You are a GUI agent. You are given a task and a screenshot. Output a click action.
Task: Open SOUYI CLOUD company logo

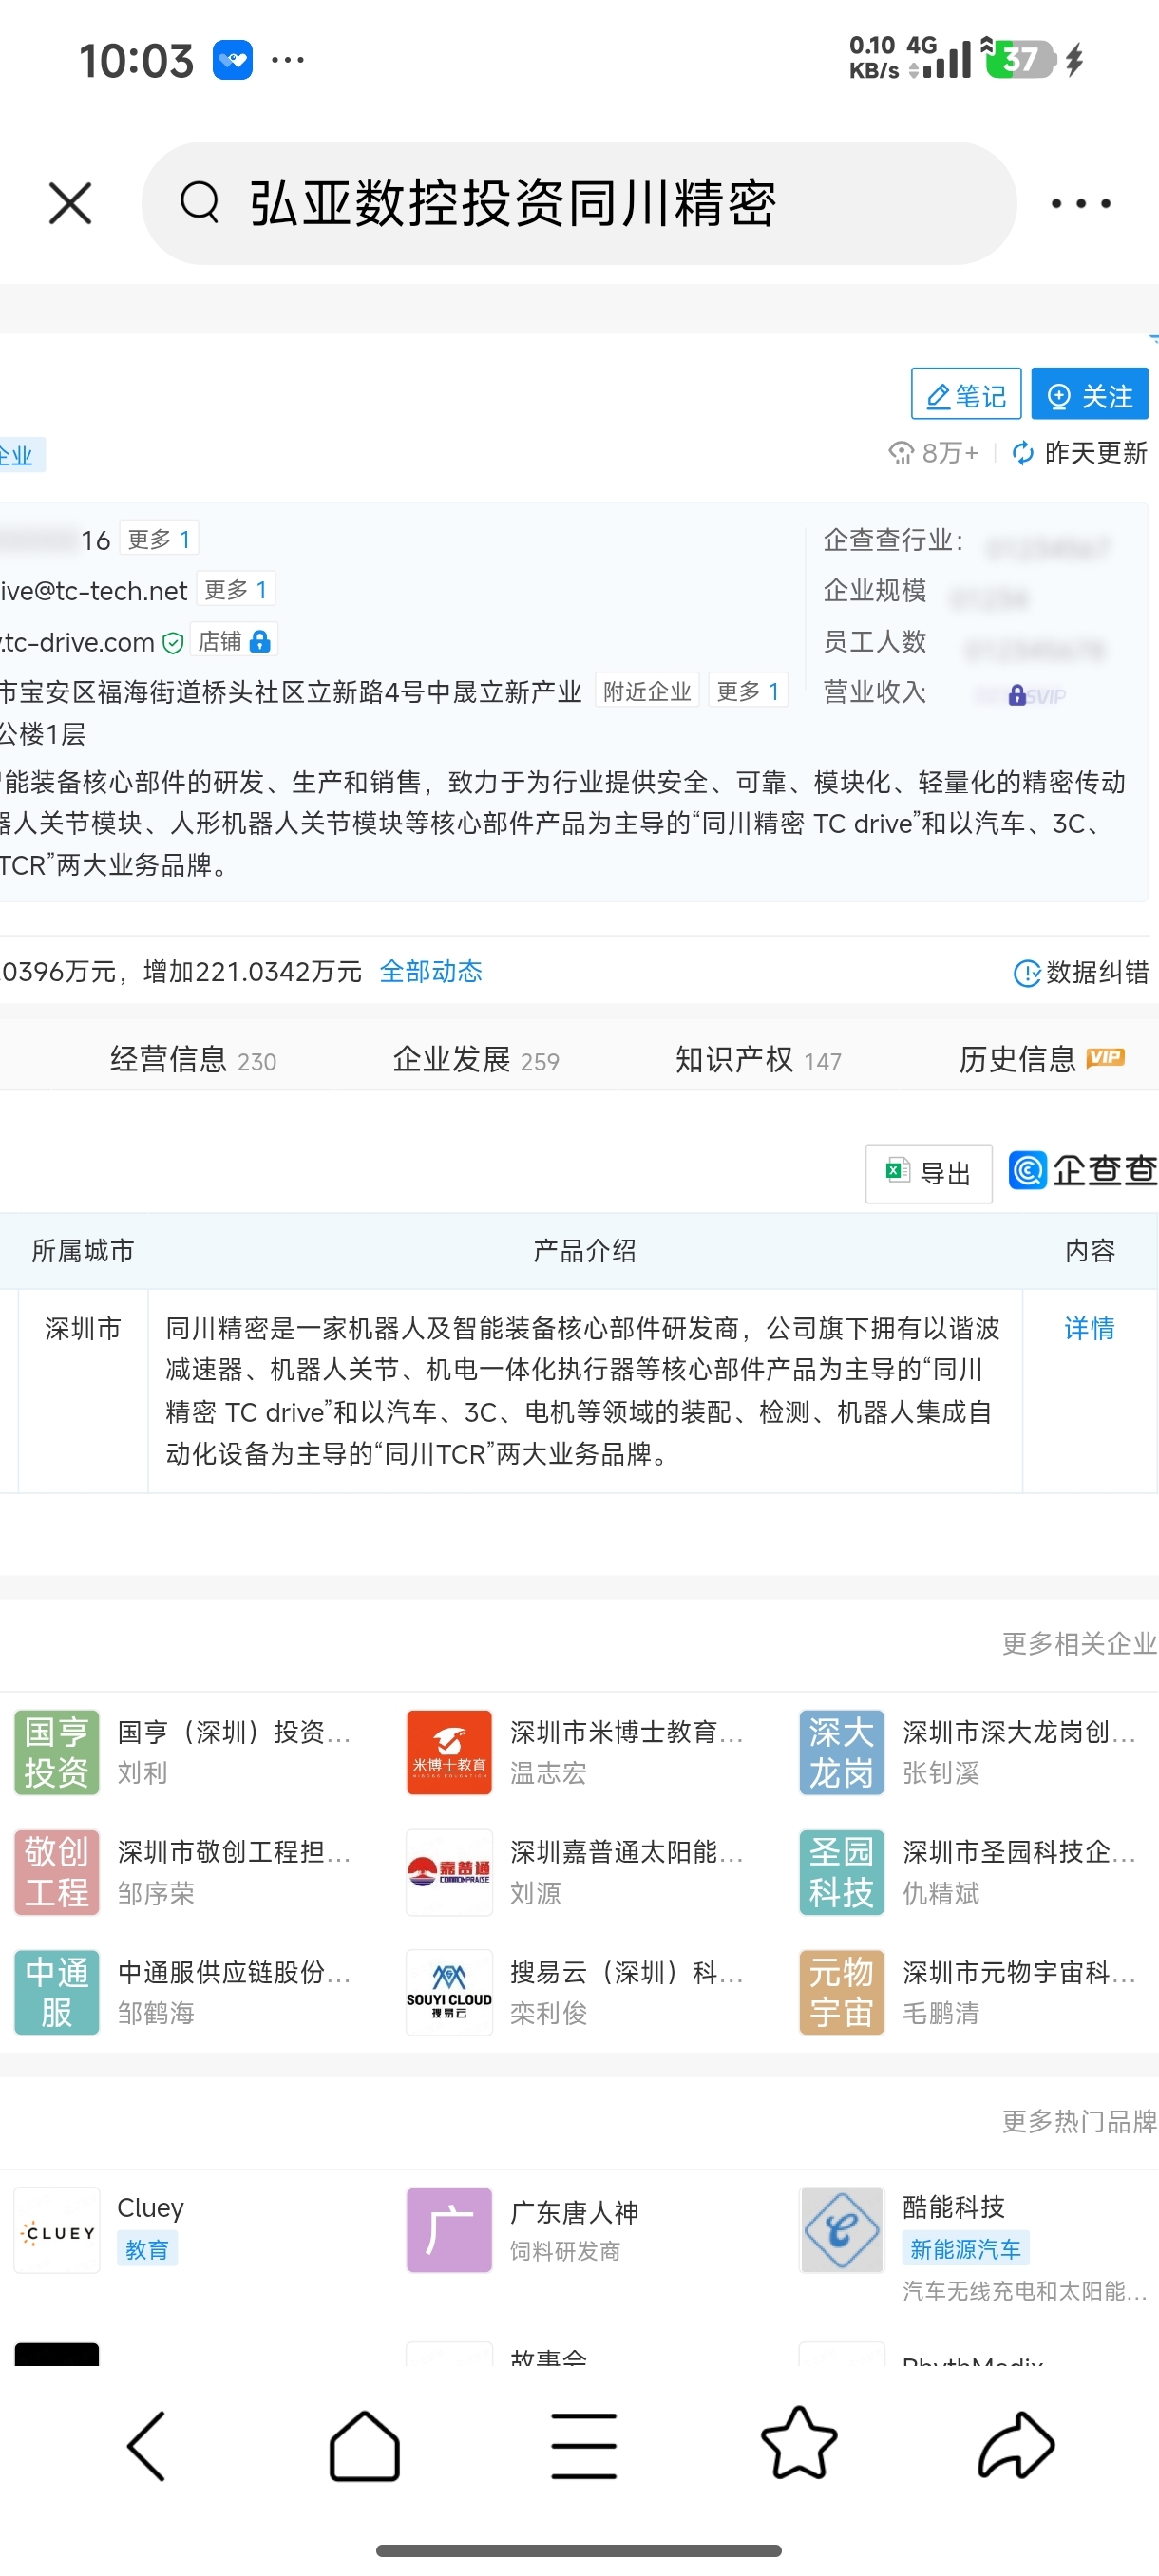point(449,1992)
